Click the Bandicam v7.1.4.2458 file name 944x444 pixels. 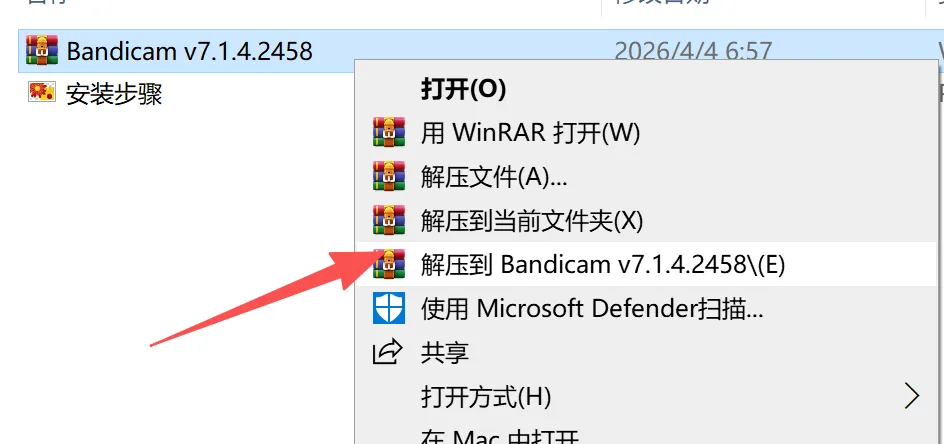[x=189, y=51]
